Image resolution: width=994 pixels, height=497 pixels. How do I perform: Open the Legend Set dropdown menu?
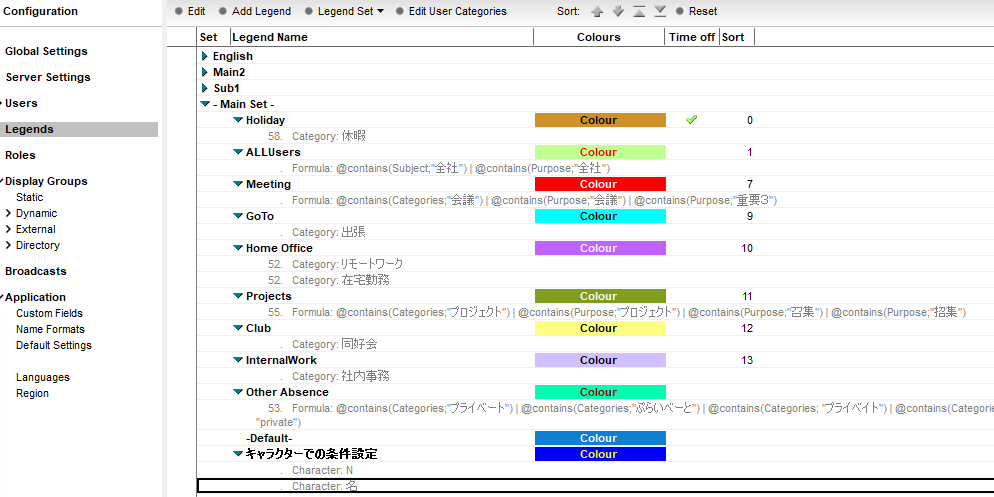click(345, 11)
